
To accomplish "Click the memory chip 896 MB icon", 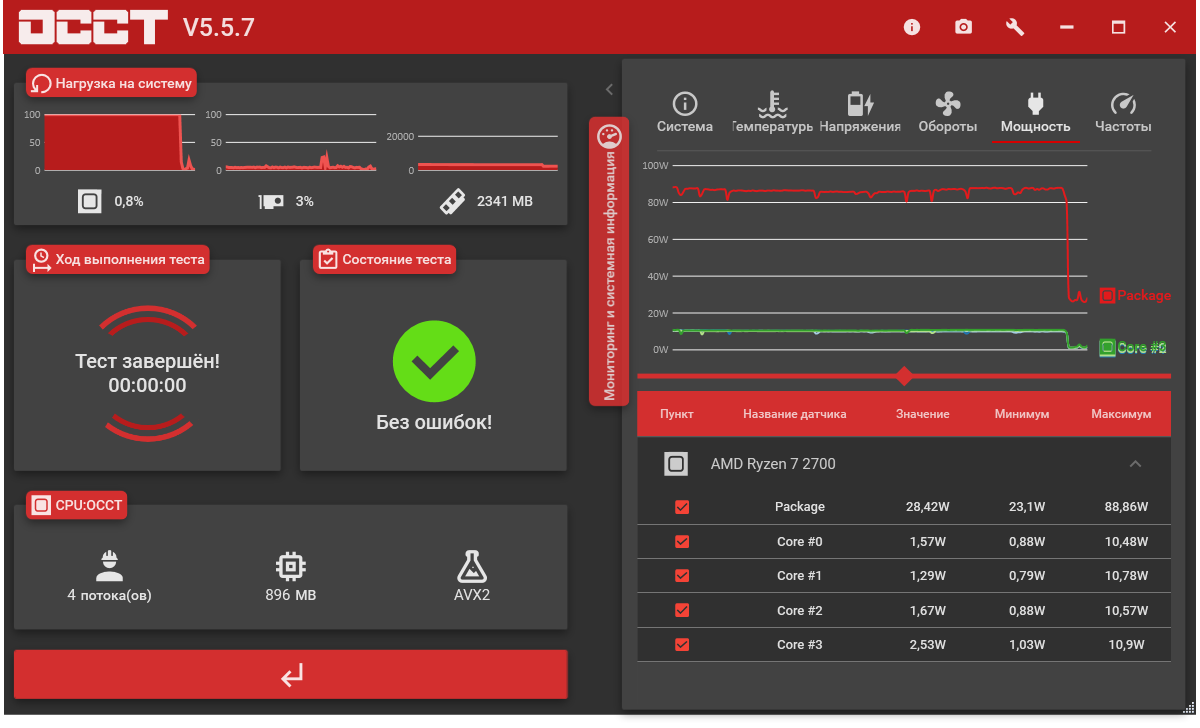I will coord(290,566).
